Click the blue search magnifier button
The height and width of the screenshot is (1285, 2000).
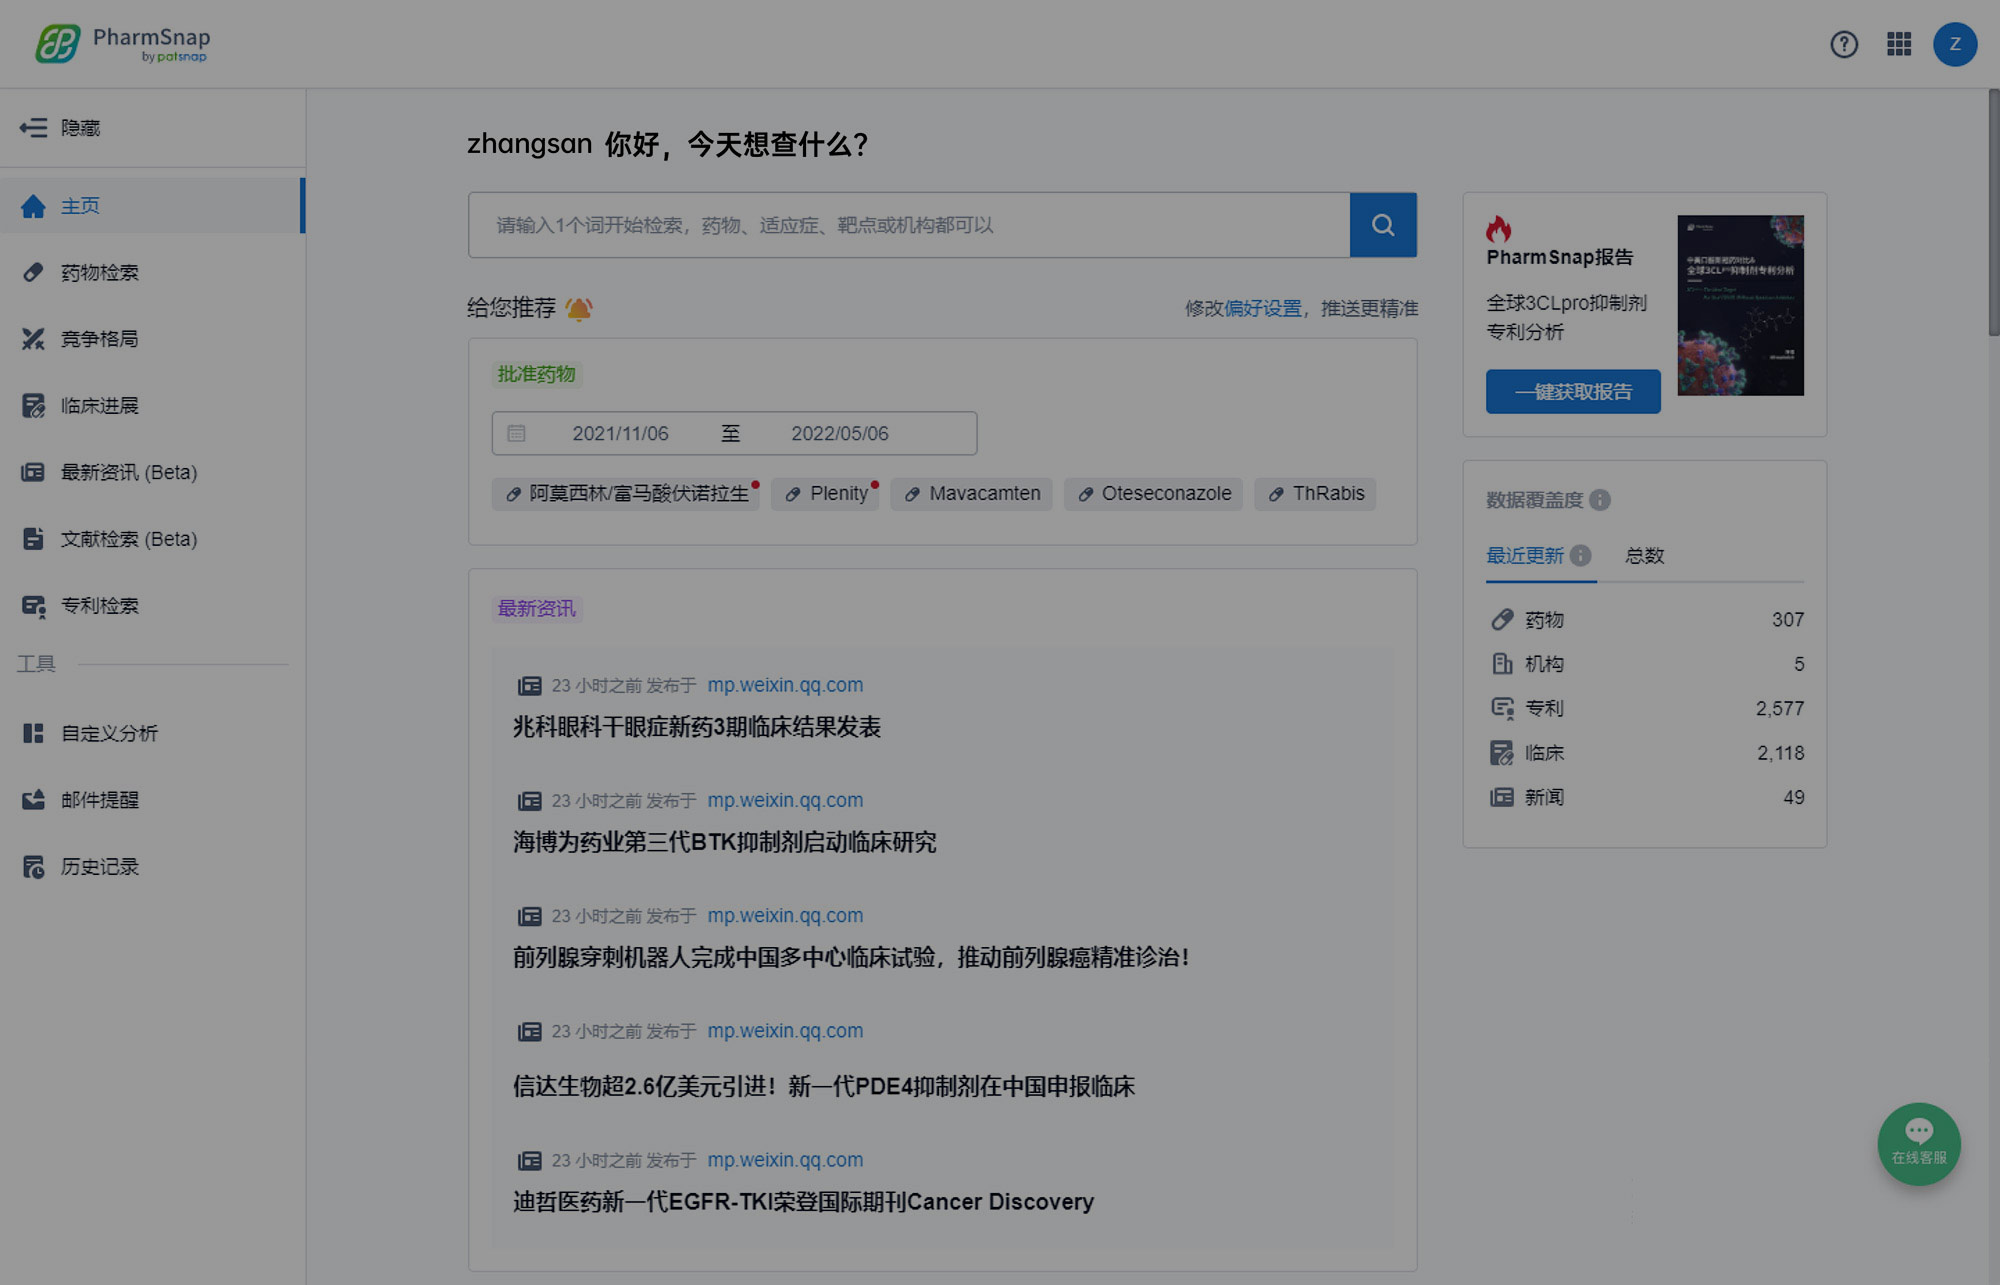click(1383, 225)
